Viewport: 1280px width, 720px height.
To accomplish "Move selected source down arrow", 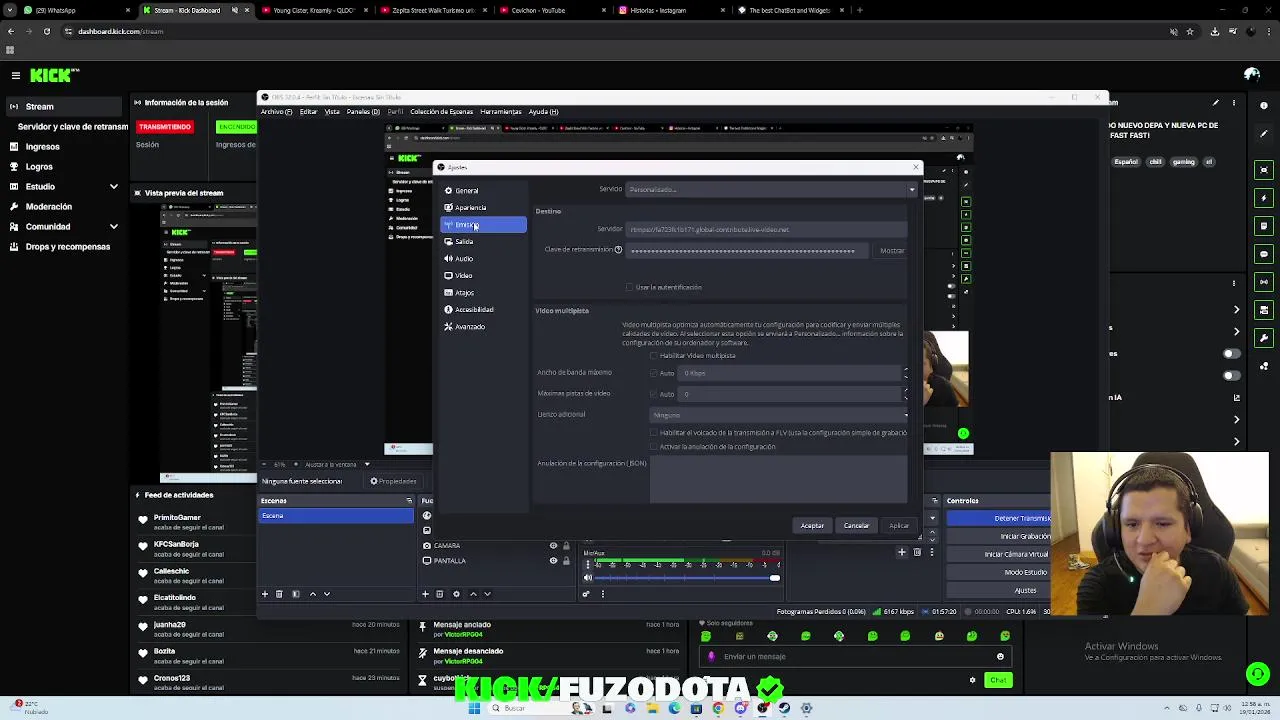I will click(x=487, y=594).
